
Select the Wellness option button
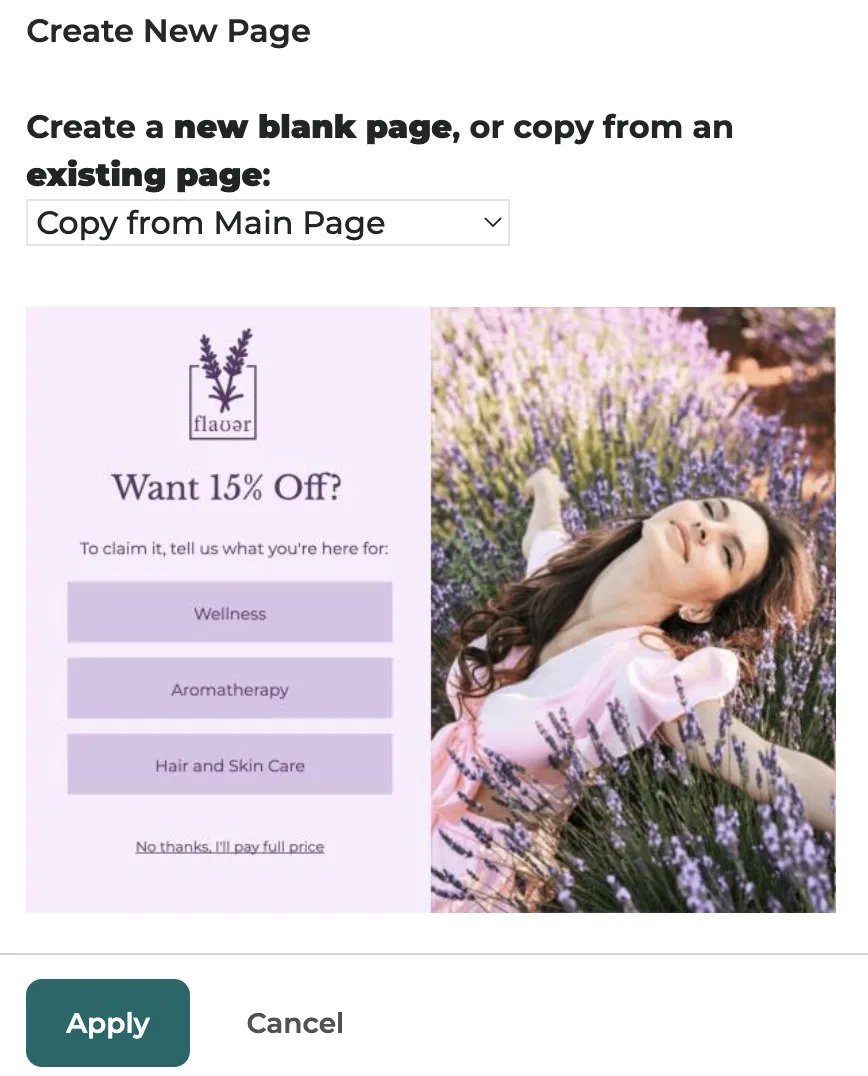pyautogui.click(x=230, y=612)
